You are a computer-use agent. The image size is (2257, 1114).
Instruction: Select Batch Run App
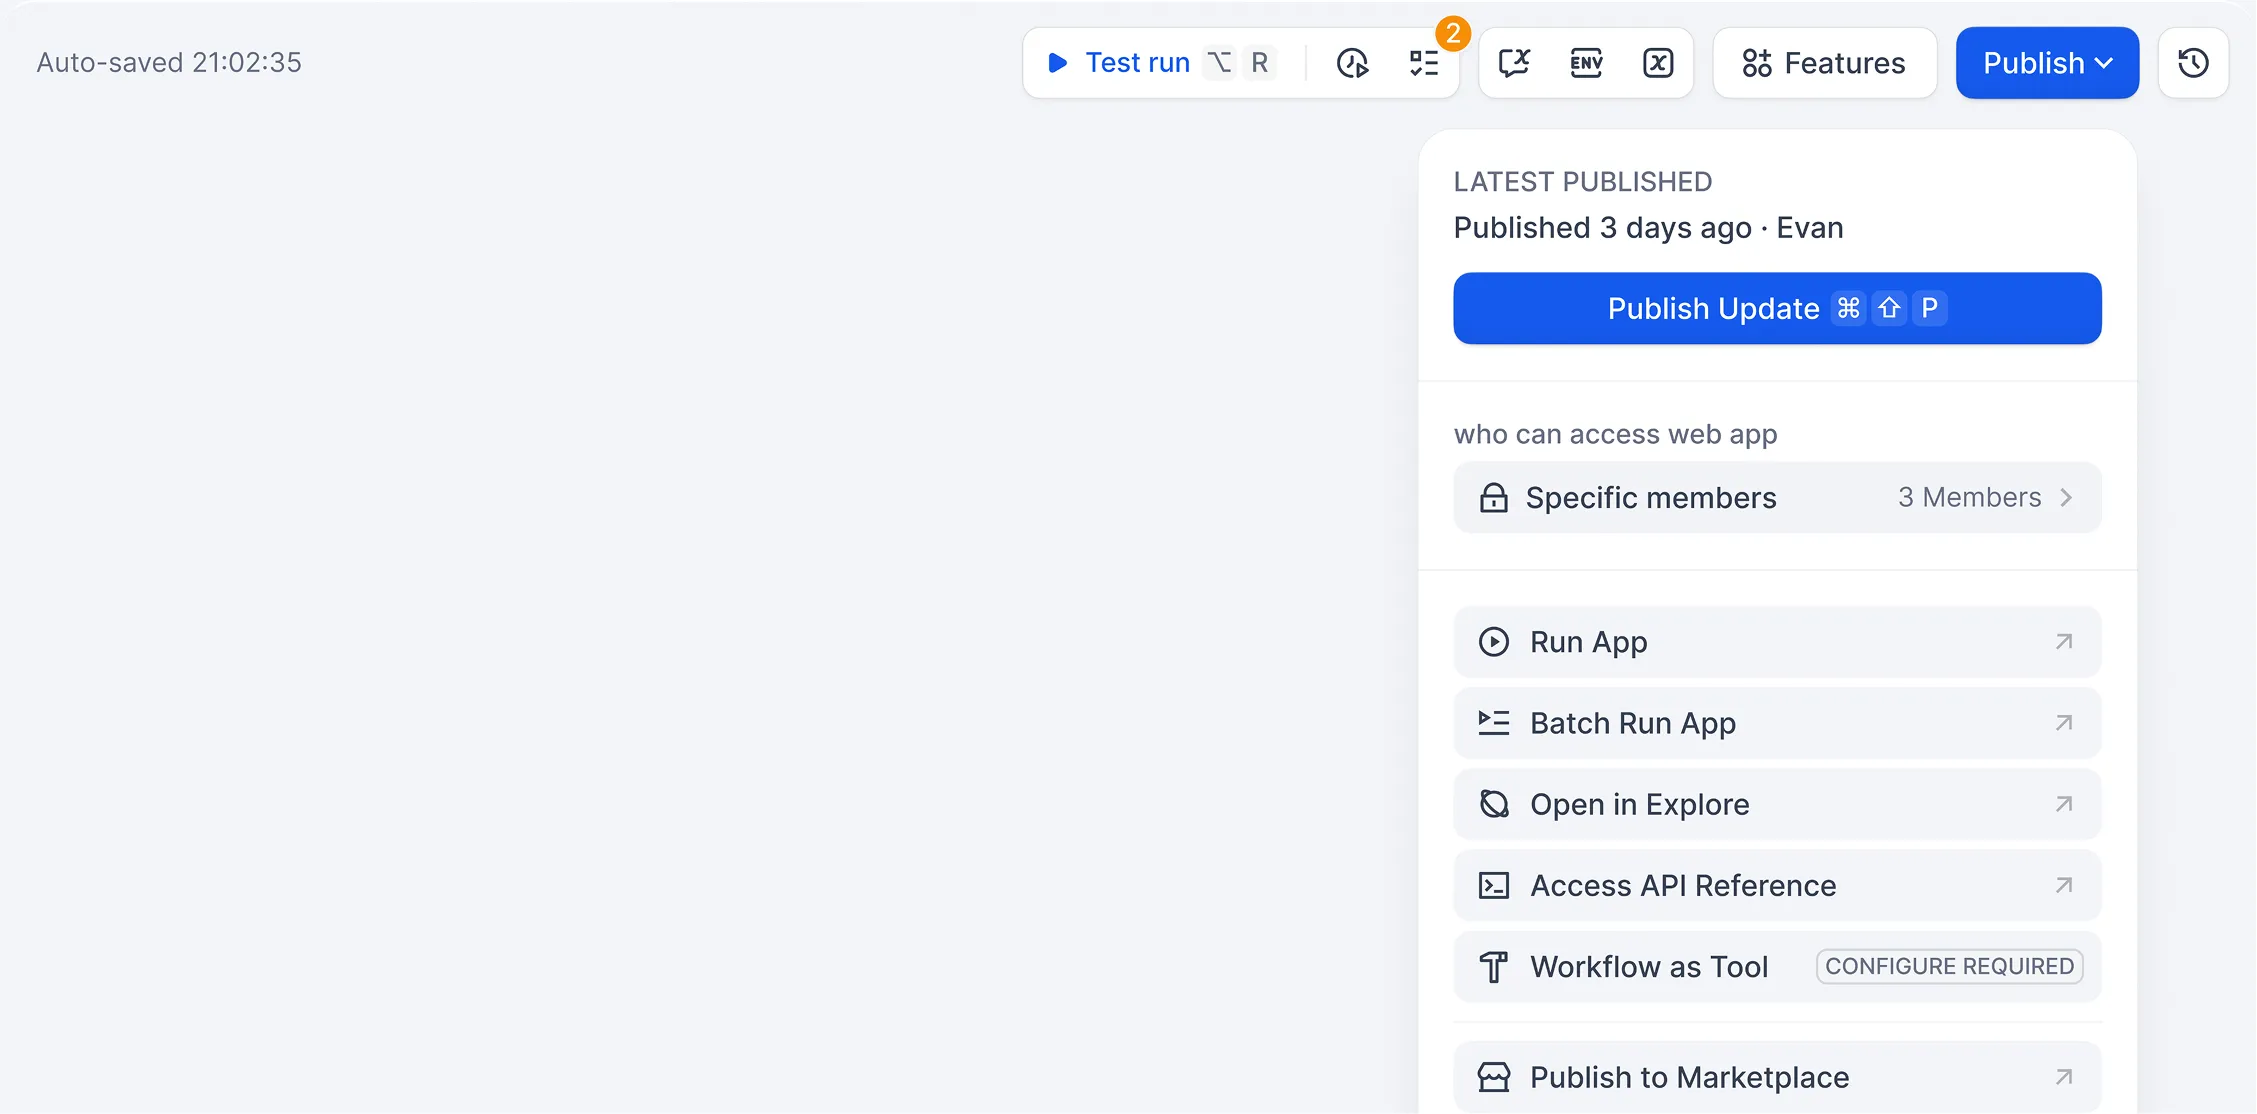click(1777, 723)
